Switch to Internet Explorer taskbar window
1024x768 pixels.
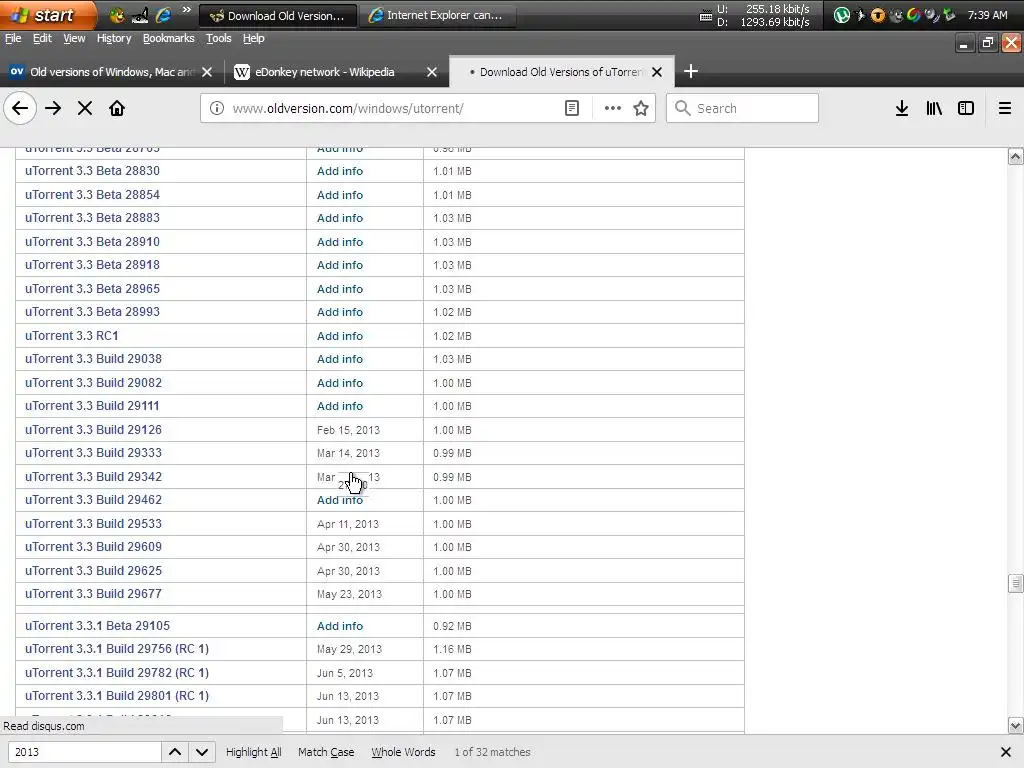[x=440, y=15]
